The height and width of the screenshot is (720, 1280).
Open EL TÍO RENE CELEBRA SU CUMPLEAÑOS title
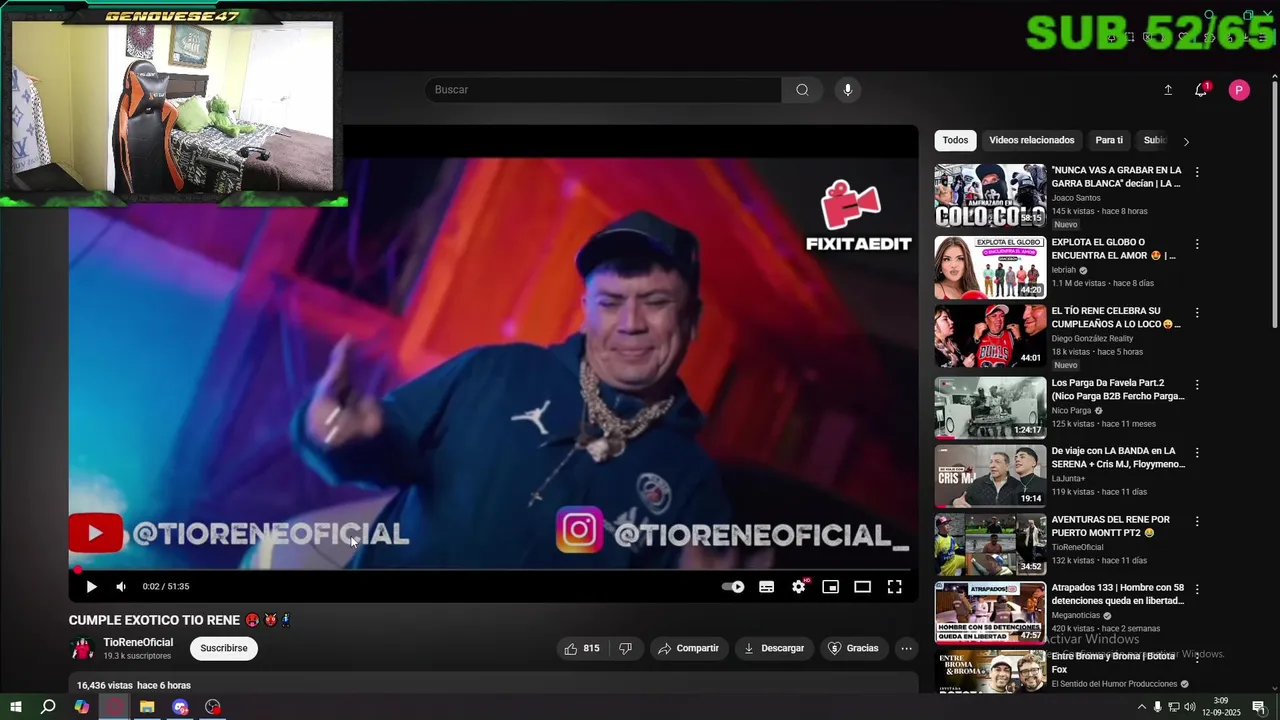pyautogui.click(x=1116, y=318)
